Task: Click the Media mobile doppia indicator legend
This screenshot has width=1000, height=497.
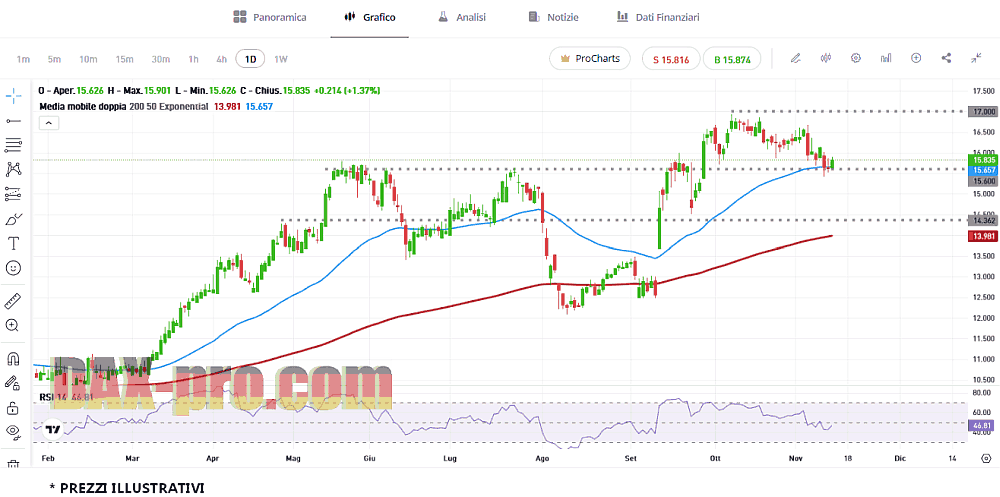Action: point(124,107)
